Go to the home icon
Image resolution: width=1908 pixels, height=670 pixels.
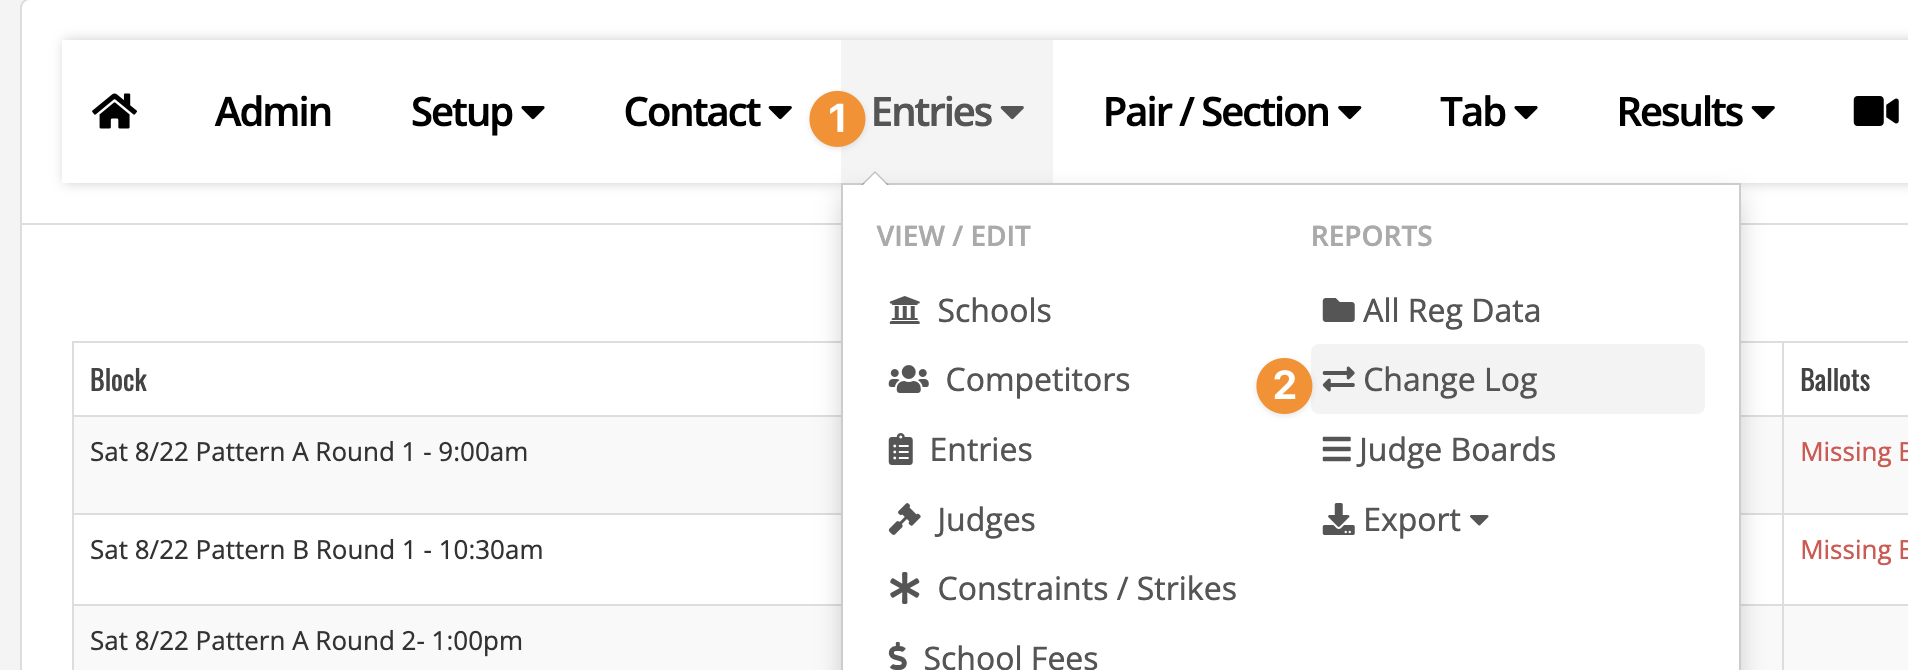pos(115,111)
